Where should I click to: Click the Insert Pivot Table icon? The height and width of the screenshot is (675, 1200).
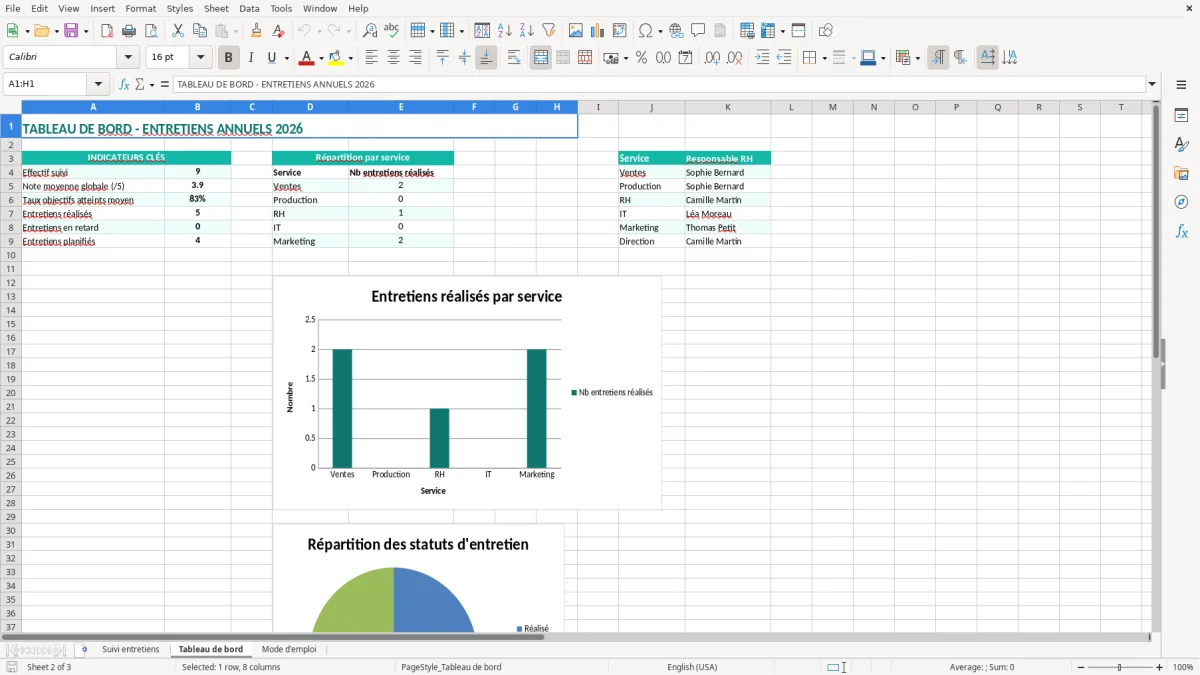pos(619,31)
